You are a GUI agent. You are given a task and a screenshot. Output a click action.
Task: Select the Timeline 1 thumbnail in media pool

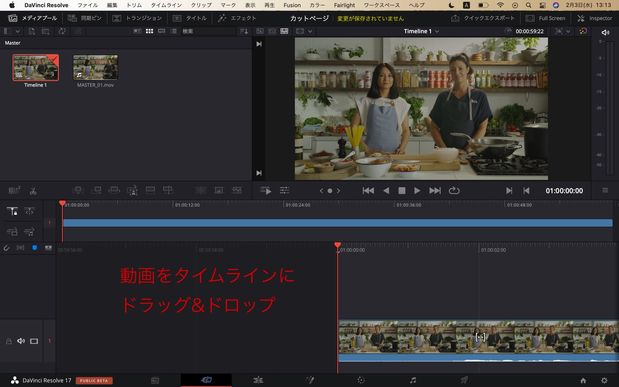[x=36, y=68]
